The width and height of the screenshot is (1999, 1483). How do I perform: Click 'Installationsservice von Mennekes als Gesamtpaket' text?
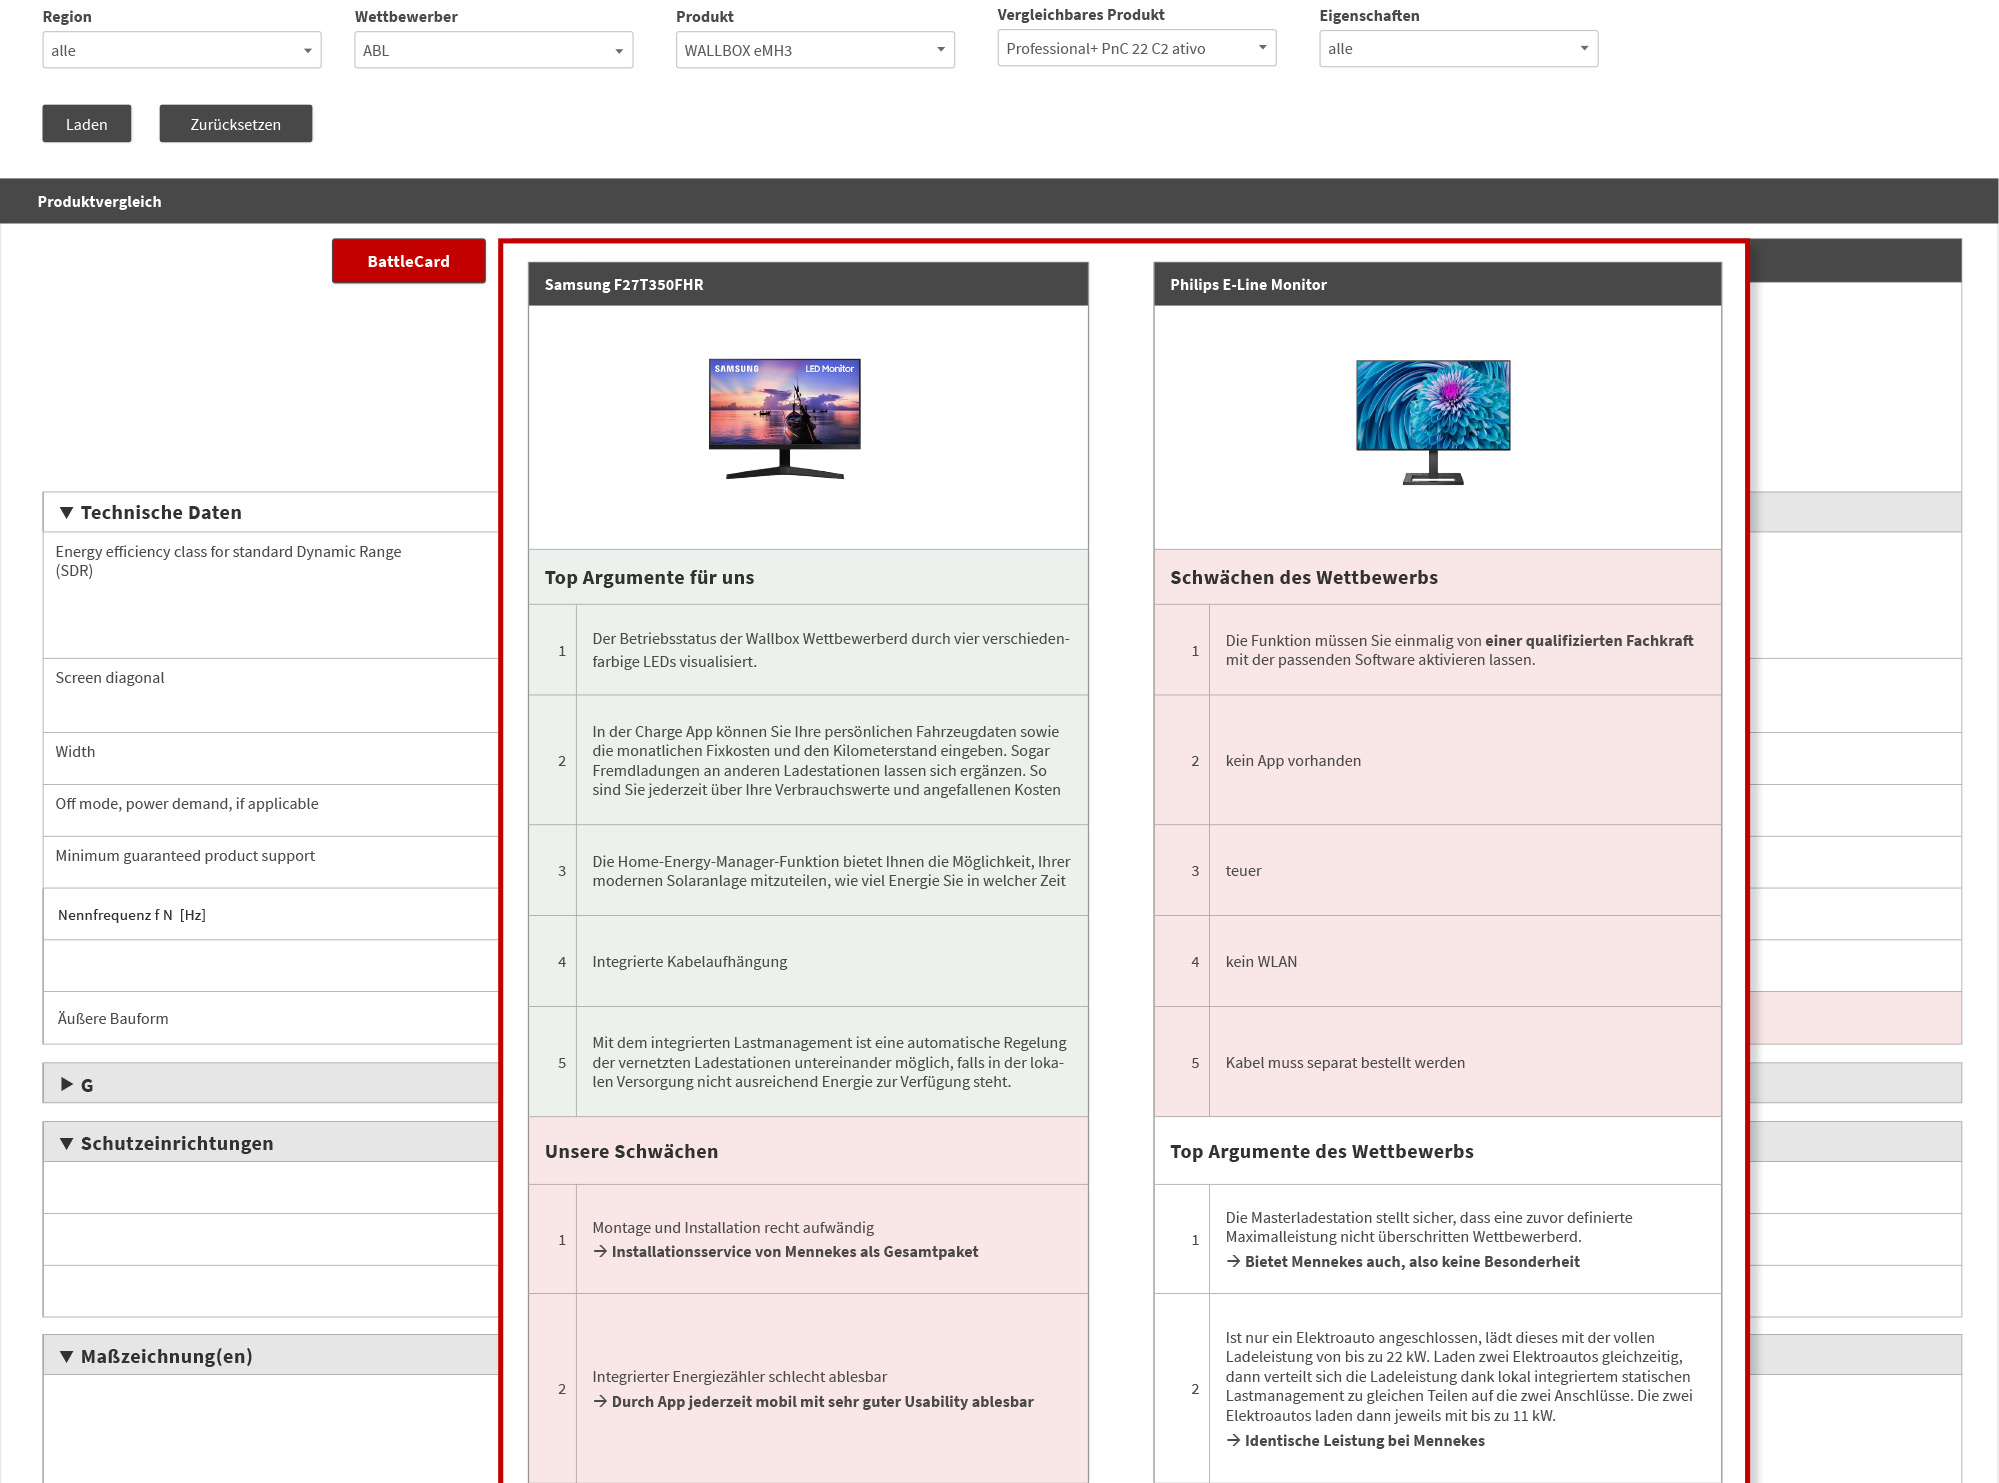(795, 1252)
